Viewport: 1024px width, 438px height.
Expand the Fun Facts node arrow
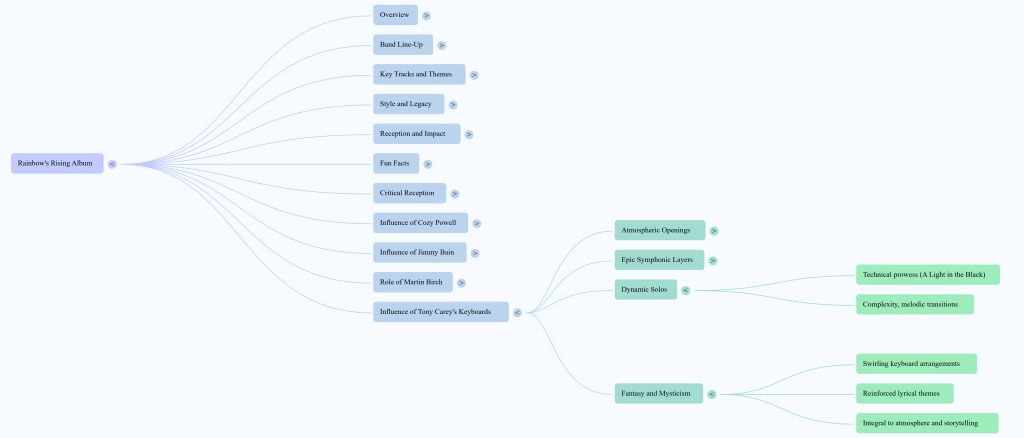427,164
